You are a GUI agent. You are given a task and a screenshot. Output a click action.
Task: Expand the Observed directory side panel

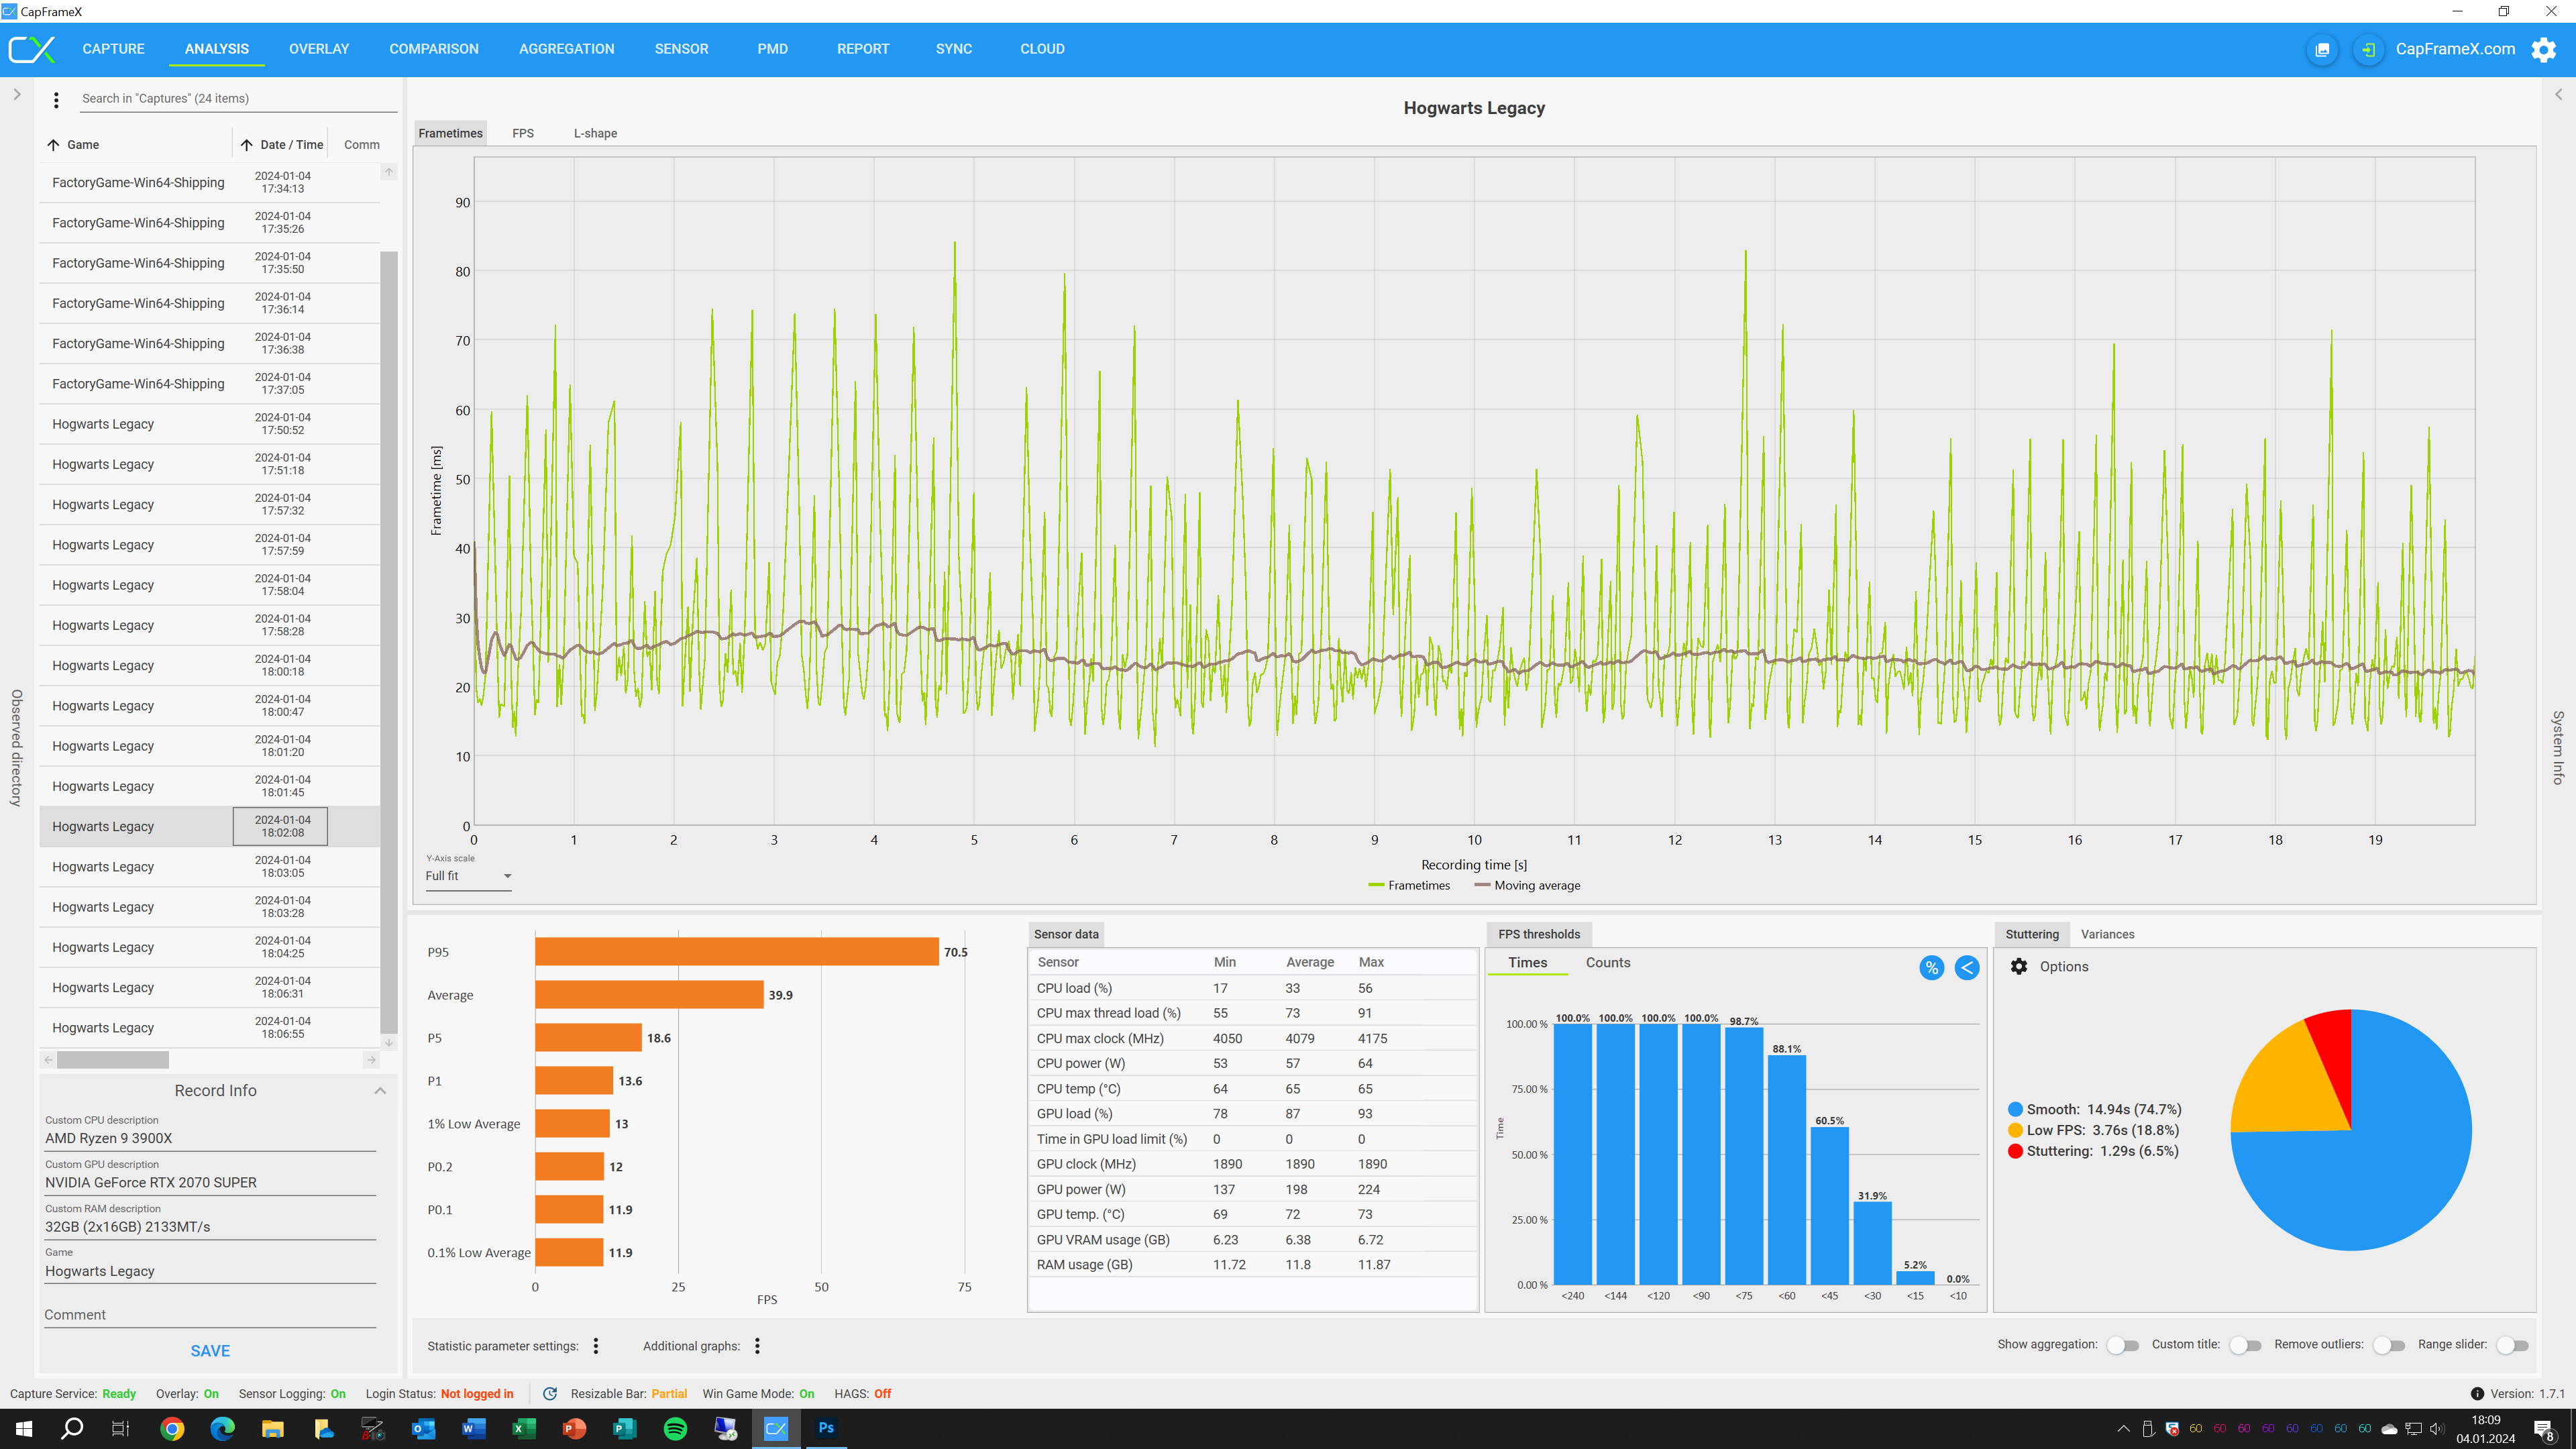[17, 95]
